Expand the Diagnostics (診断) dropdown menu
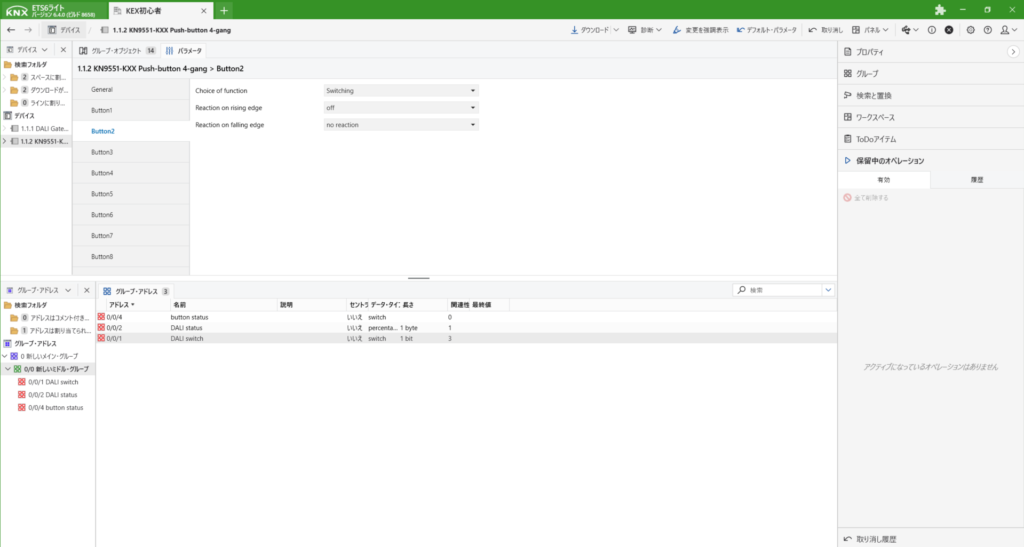The height and width of the screenshot is (547, 1024). pos(646,30)
